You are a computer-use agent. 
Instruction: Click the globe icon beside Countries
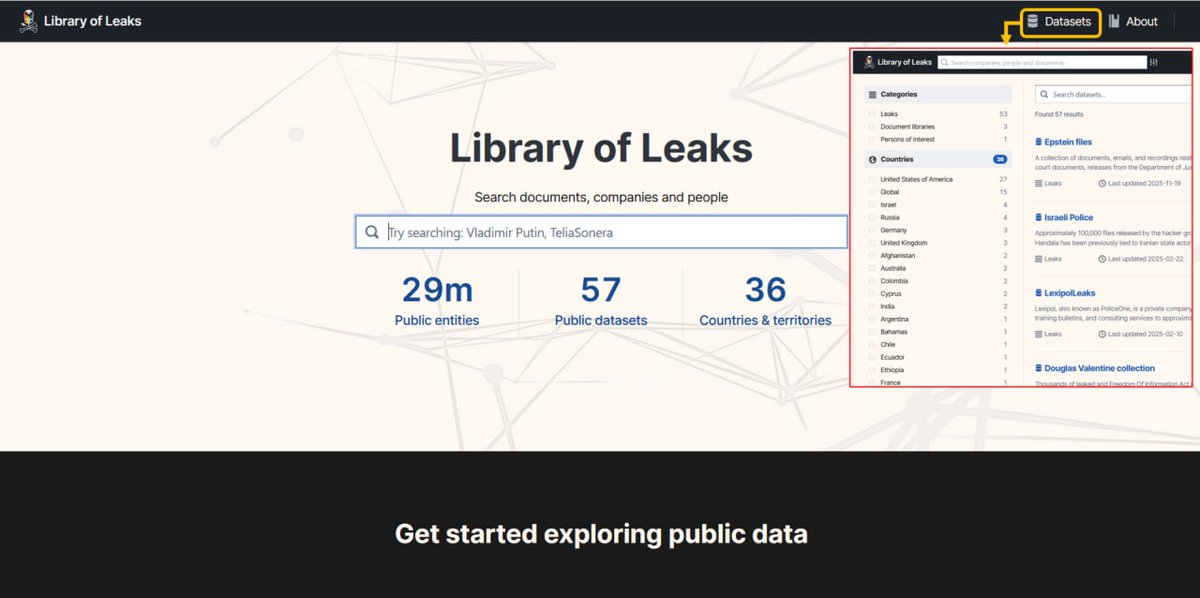click(x=872, y=159)
